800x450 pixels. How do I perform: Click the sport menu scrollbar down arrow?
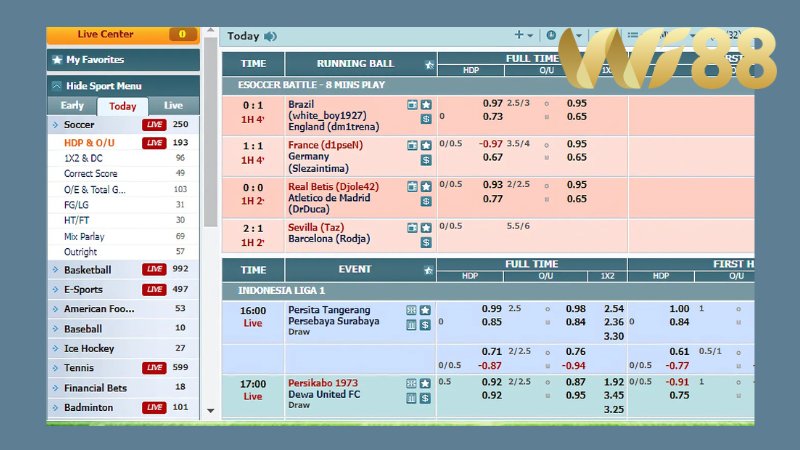coord(210,411)
